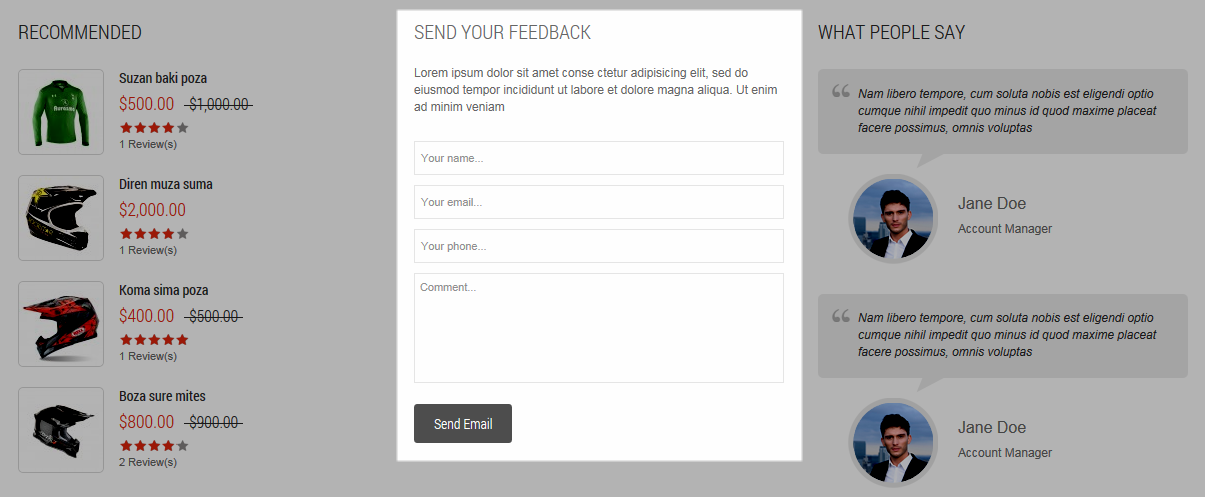View 1 Review(s) for Diren muza suma

pos(148,250)
